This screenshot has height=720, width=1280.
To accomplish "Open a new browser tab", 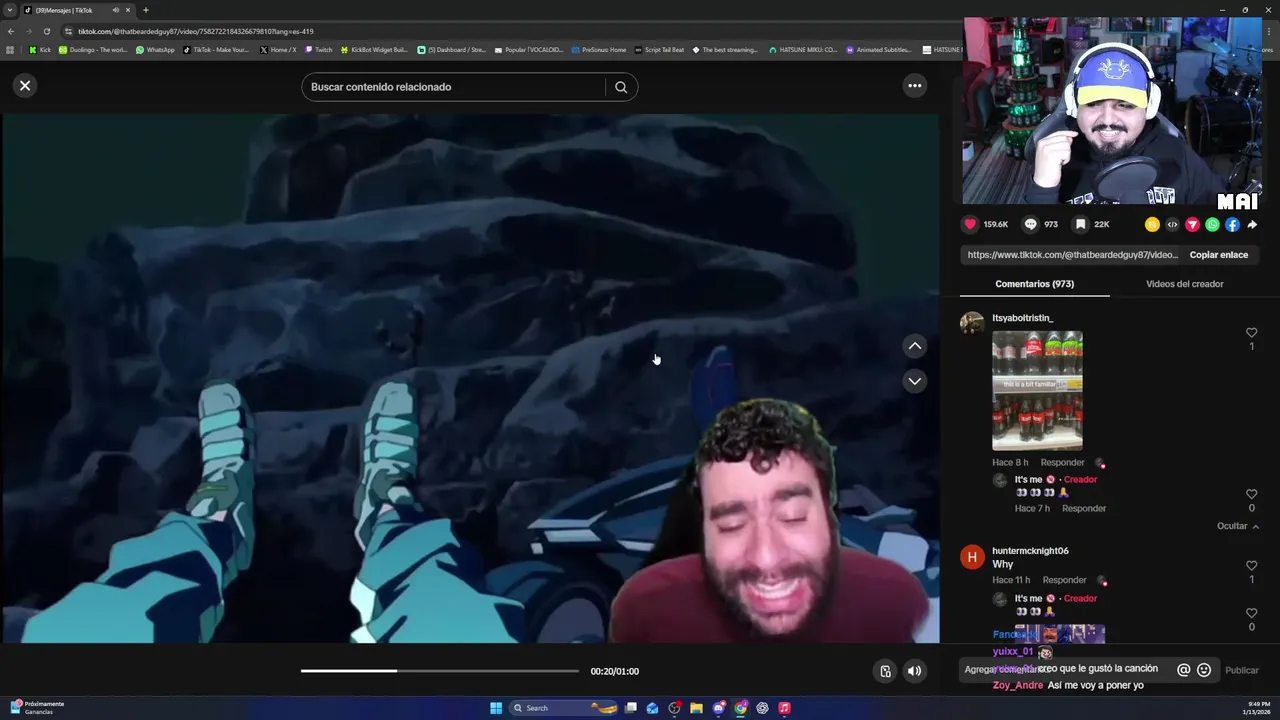I will click(x=146, y=10).
